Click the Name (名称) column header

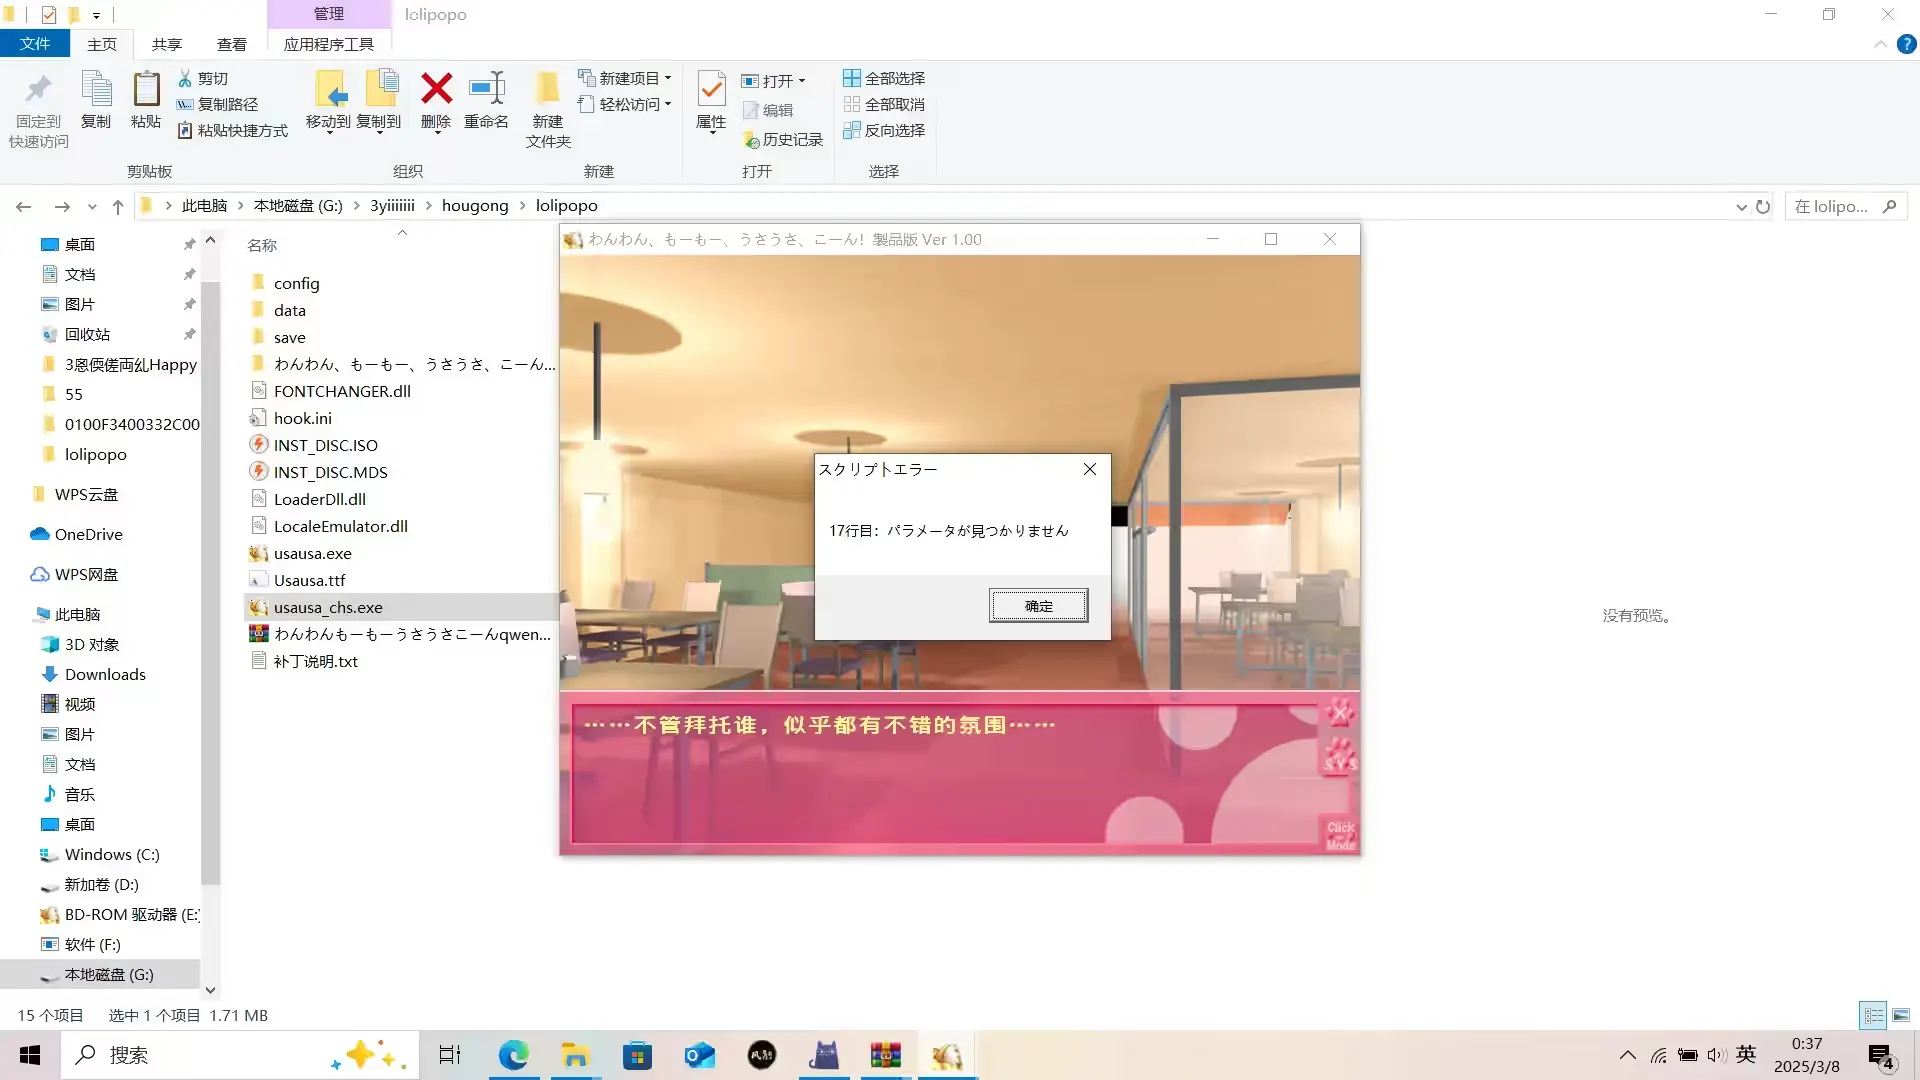pyautogui.click(x=262, y=245)
